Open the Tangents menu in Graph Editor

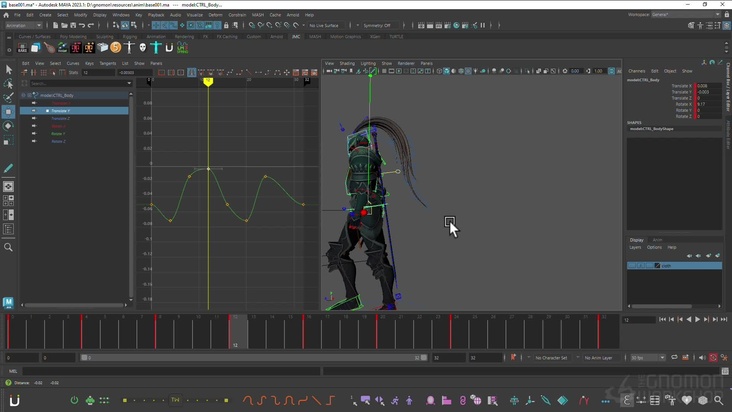[x=107, y=63]
